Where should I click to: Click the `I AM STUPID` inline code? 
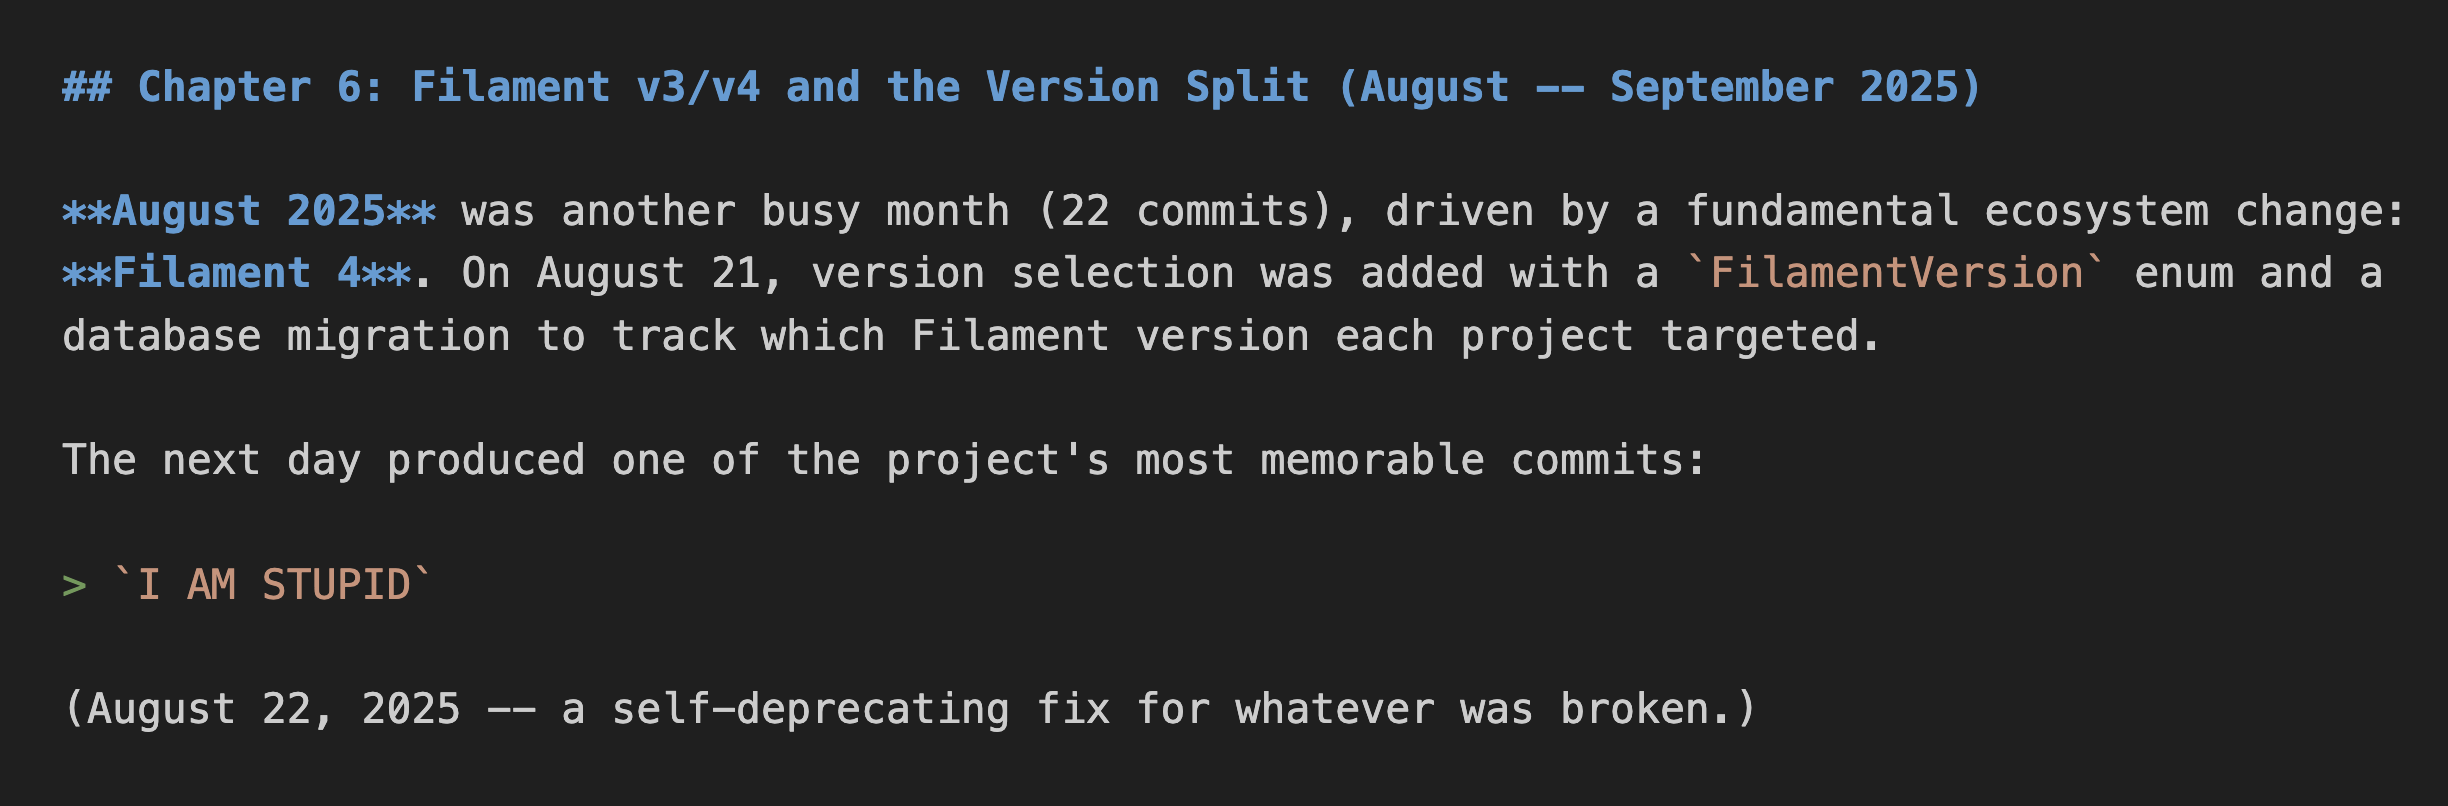tap(273, 585)
